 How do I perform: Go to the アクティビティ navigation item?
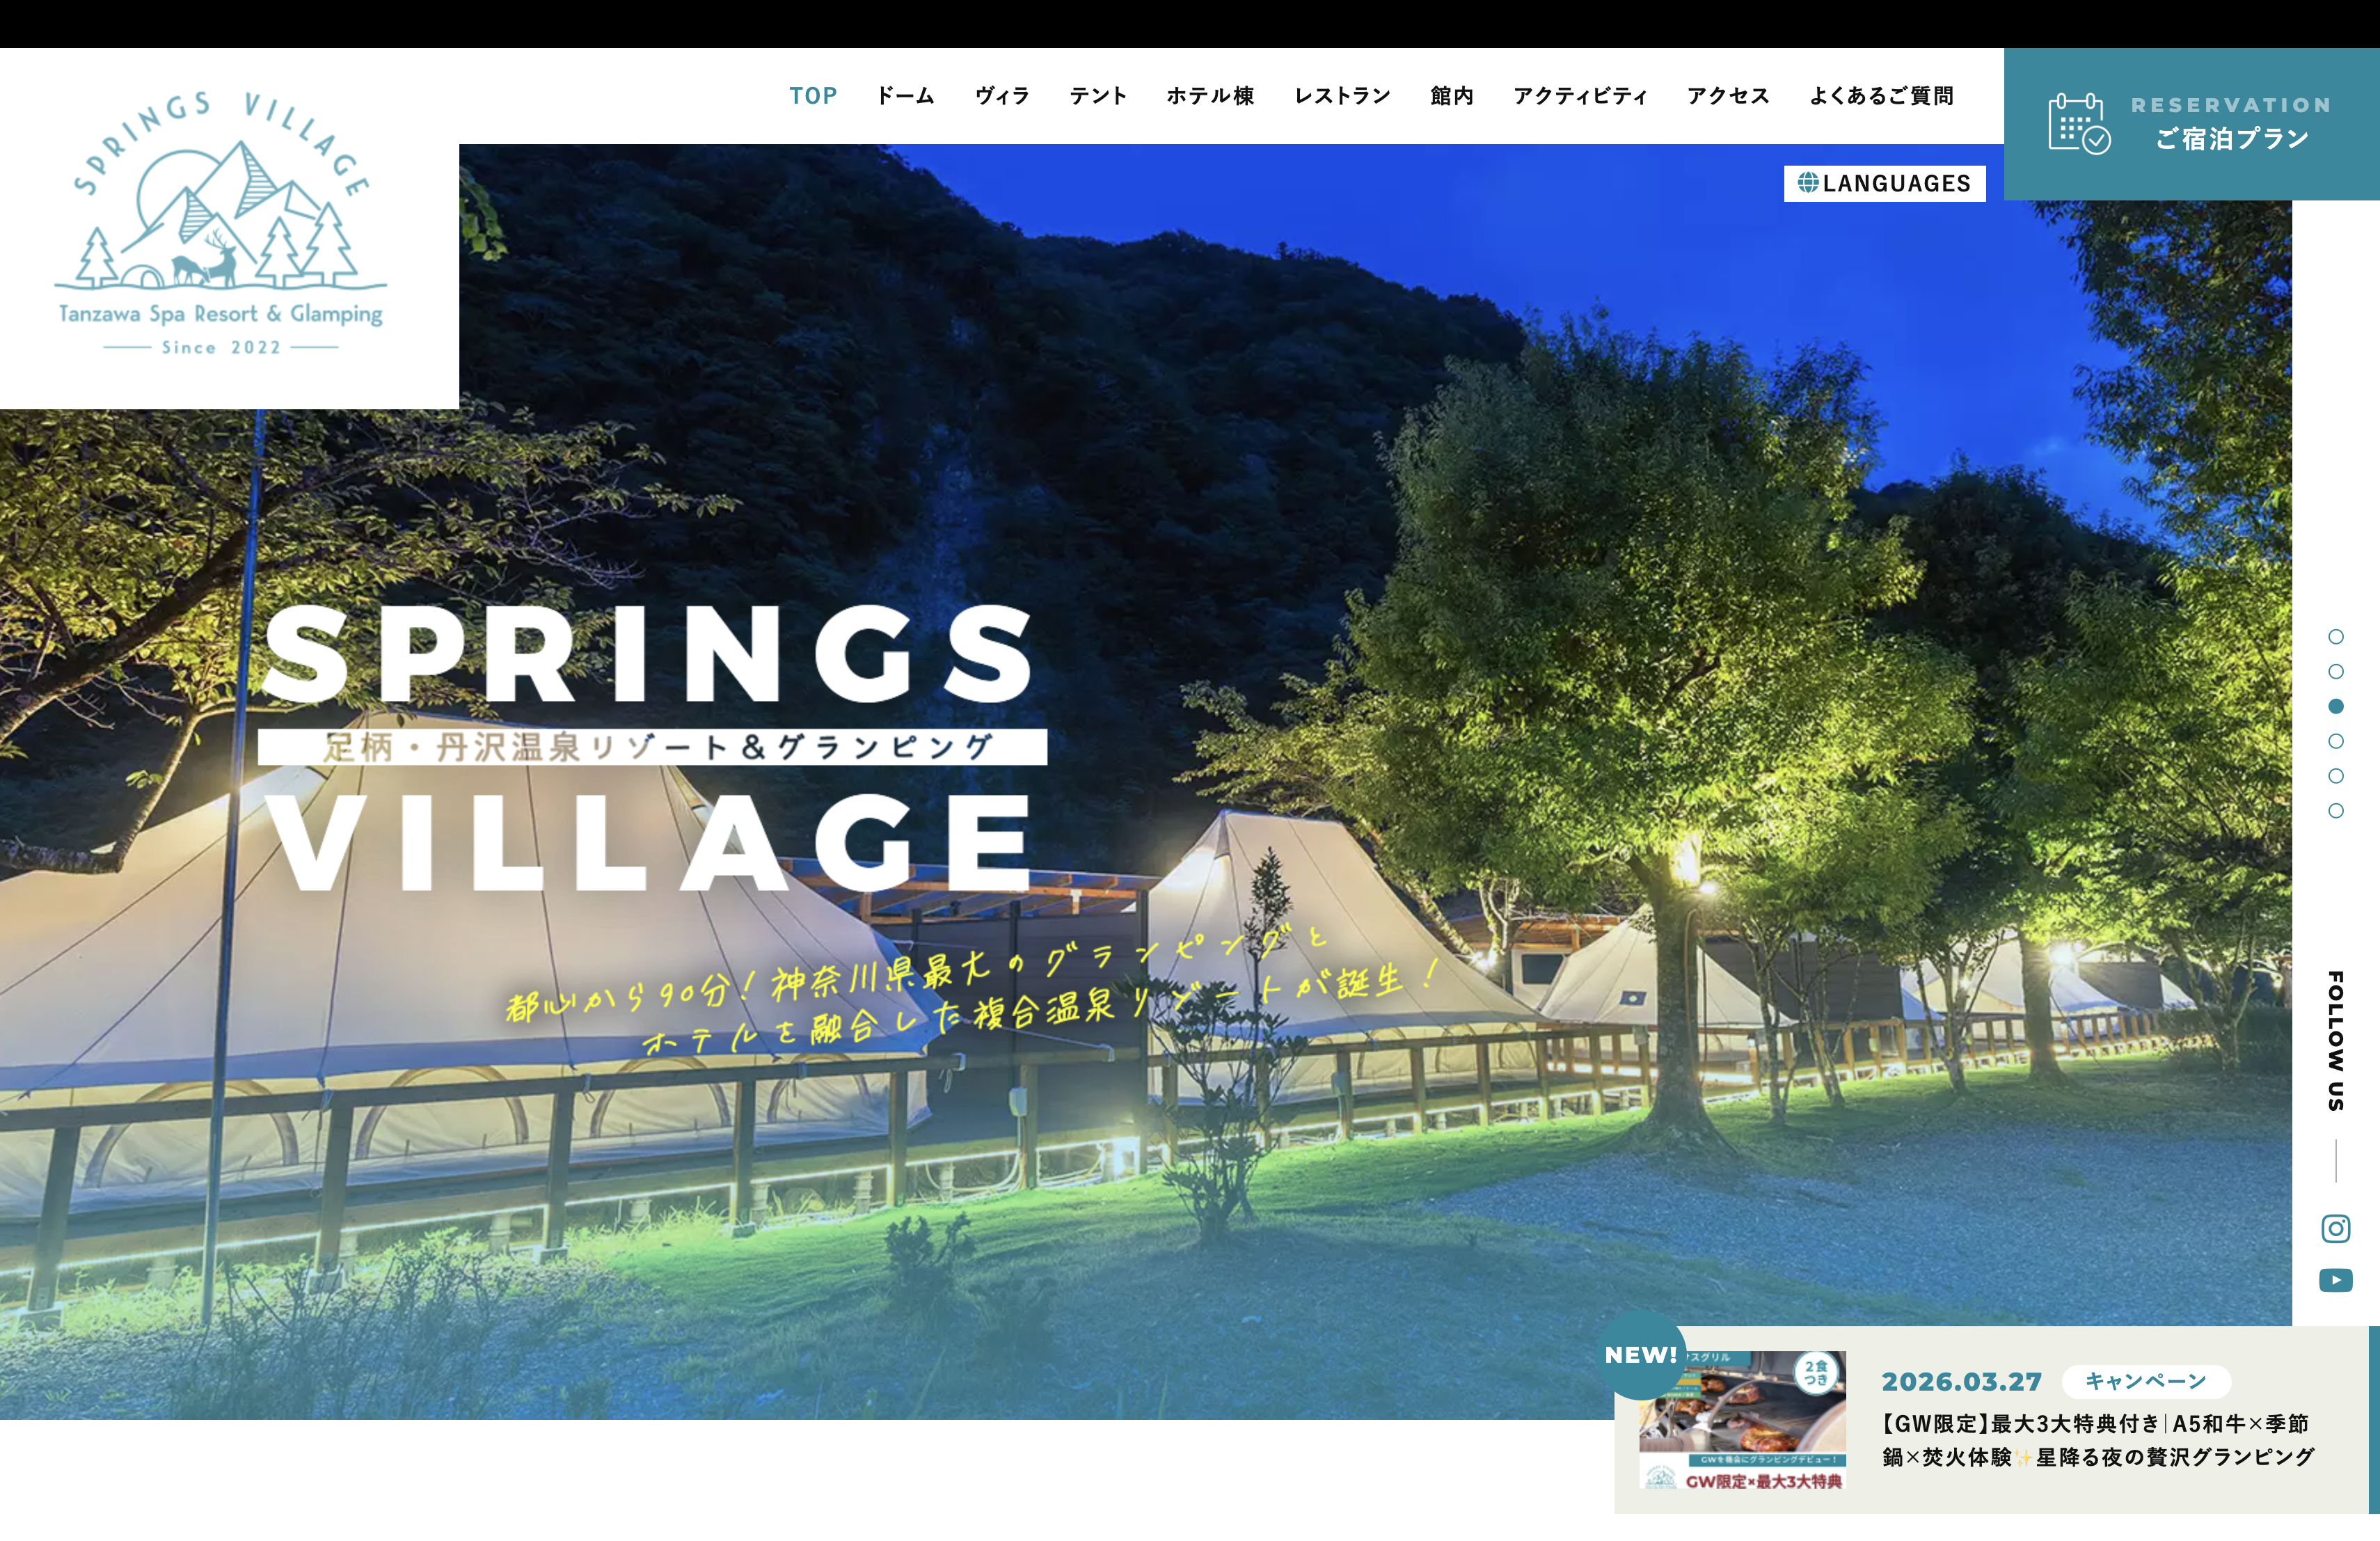[x=1580, y=96]
